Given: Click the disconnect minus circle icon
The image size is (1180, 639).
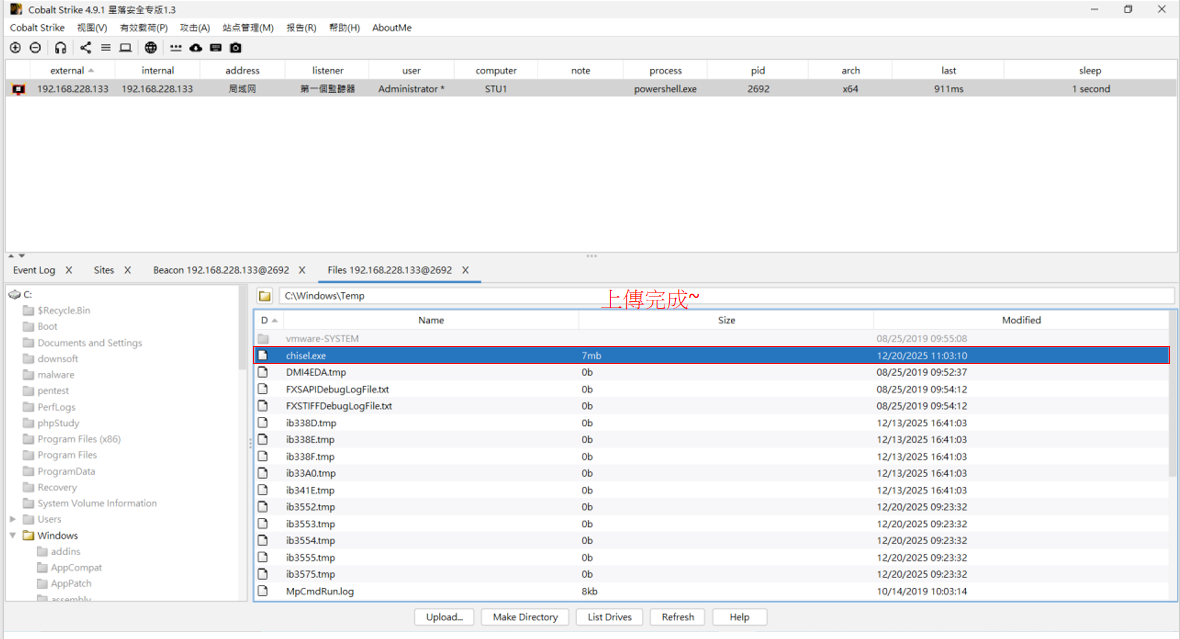Looking at the screenshot, I should point(35,47).
